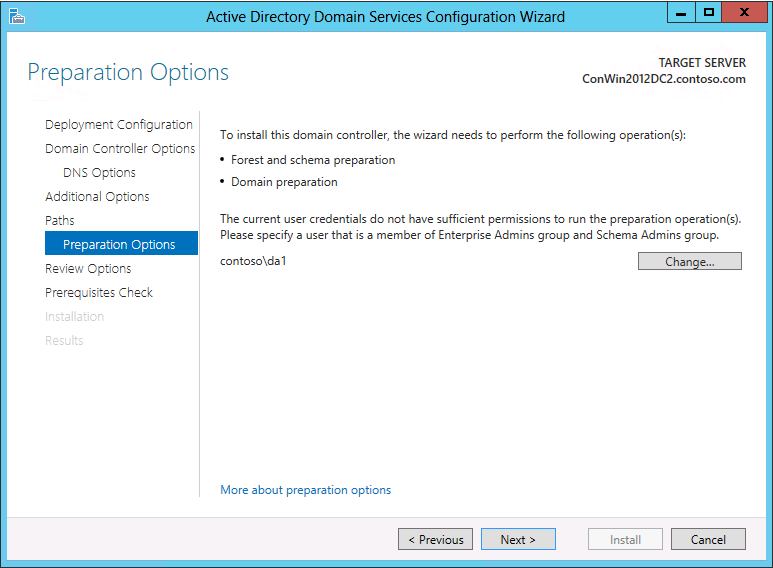Open Deployment Configuration step
The height and width of the screenshot is (568, 773).
[x=118, y=125]
